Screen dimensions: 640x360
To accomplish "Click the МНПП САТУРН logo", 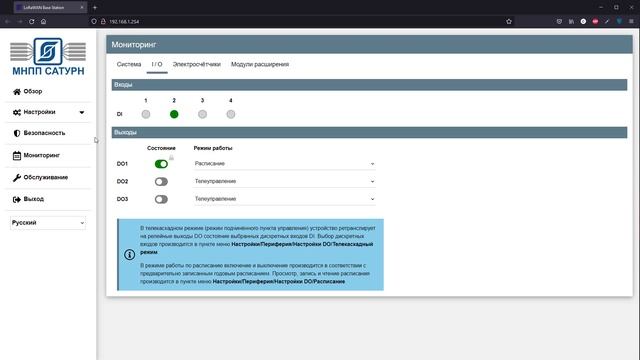I will click(x=48, y=57).
